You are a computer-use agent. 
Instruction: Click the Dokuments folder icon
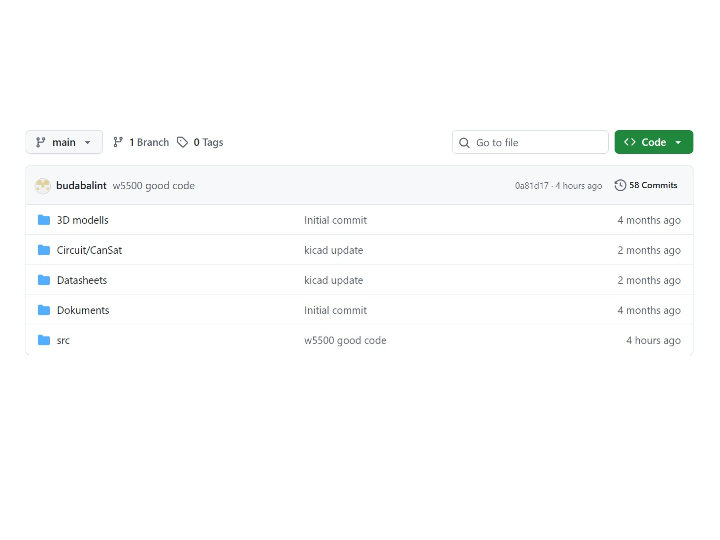click(44, 310)
